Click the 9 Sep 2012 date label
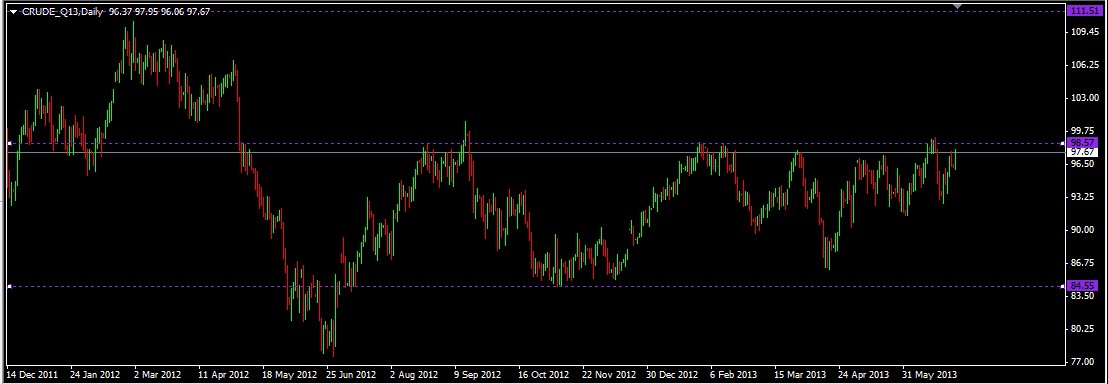1108x384 pixels. [477, 374]
